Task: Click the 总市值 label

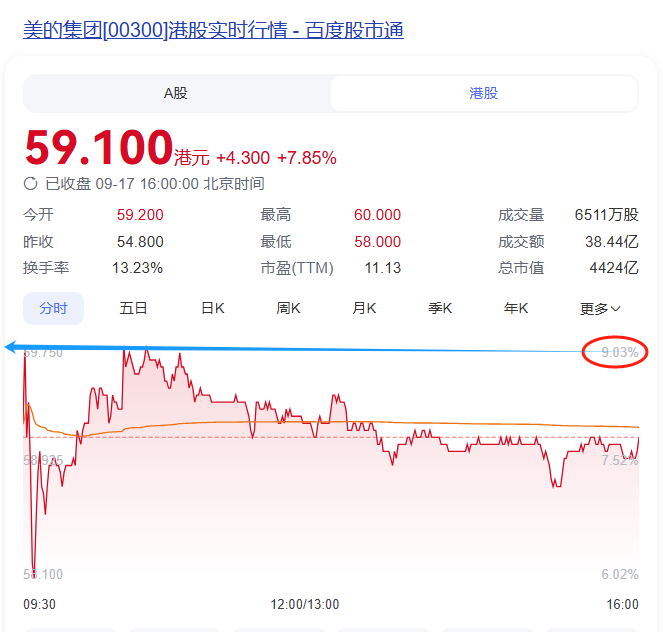Action: pos(521,268)
